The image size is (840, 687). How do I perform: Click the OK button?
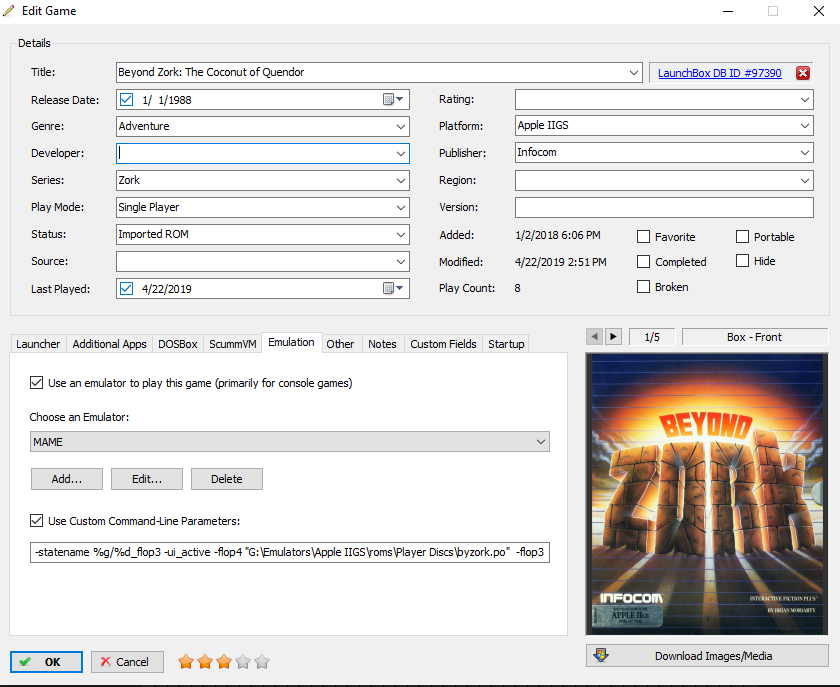(x=47, y=662)
